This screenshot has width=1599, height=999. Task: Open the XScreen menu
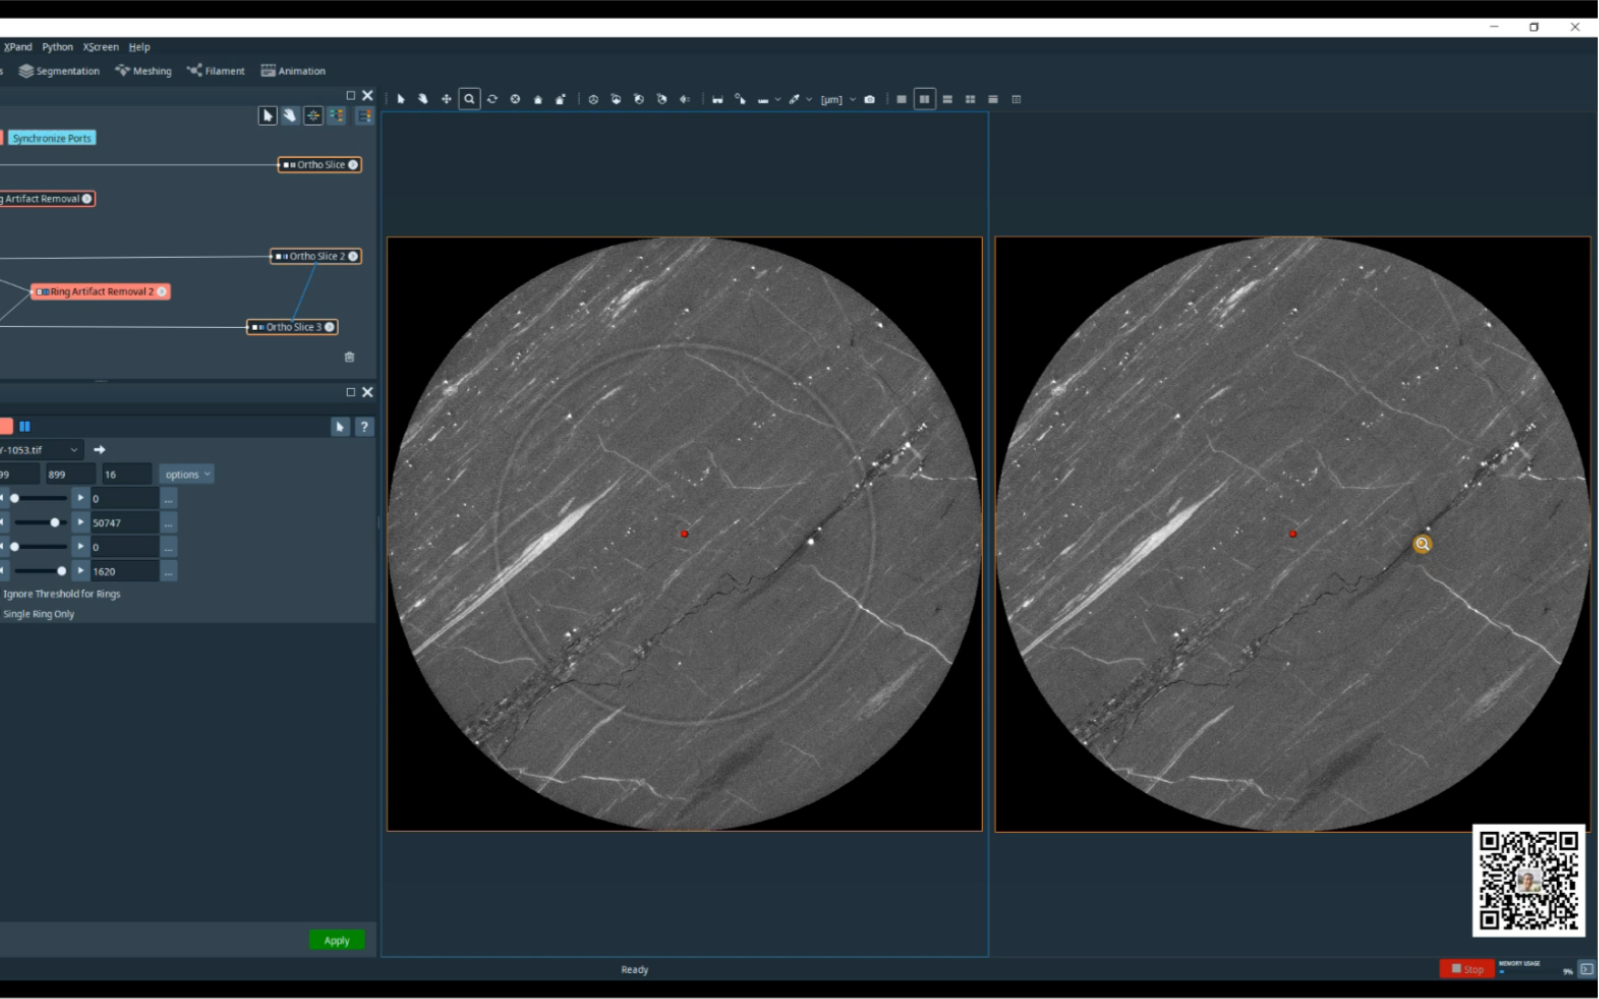(100, 47)
